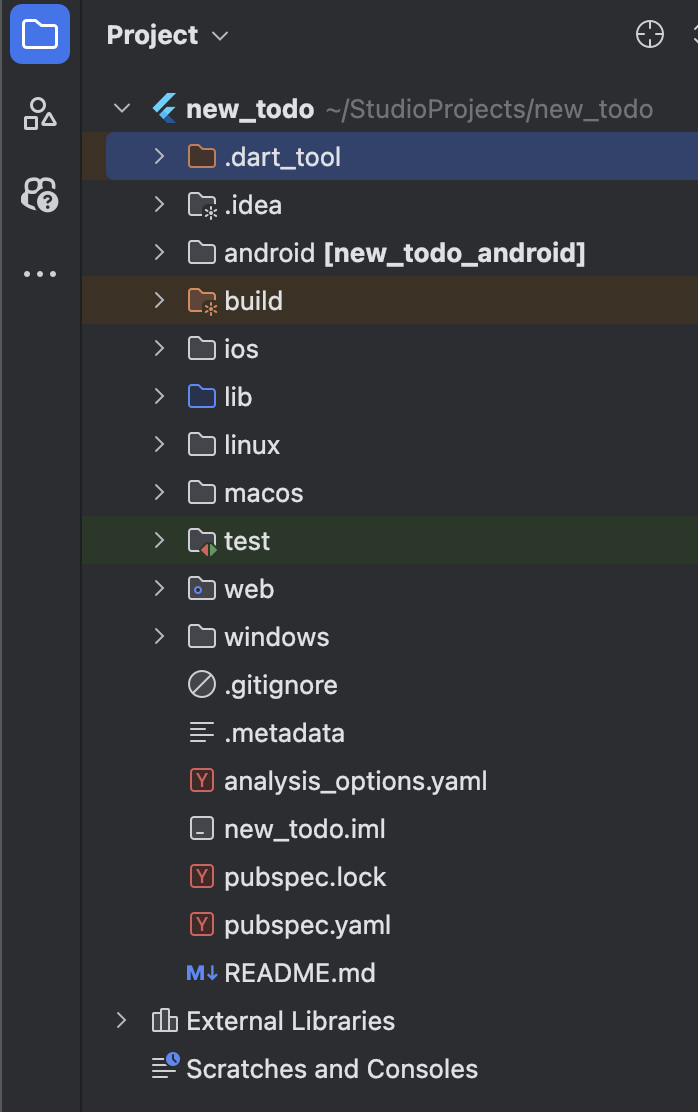The width and height of the screenshot is (698, 1112).
Task: Expand the .dart_tool folder
Action: click(160, 156)
